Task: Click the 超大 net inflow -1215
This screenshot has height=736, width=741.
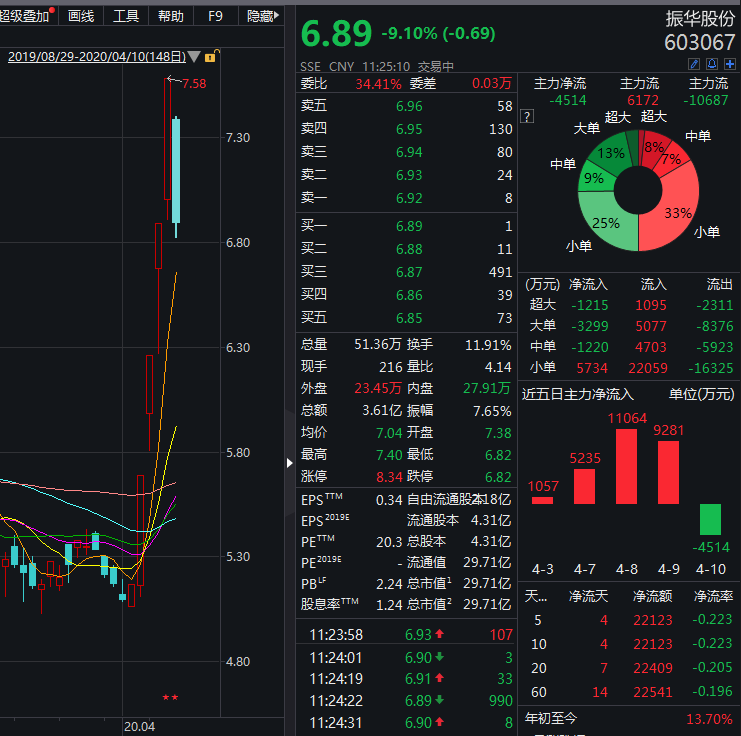Action: coord(590,305)
